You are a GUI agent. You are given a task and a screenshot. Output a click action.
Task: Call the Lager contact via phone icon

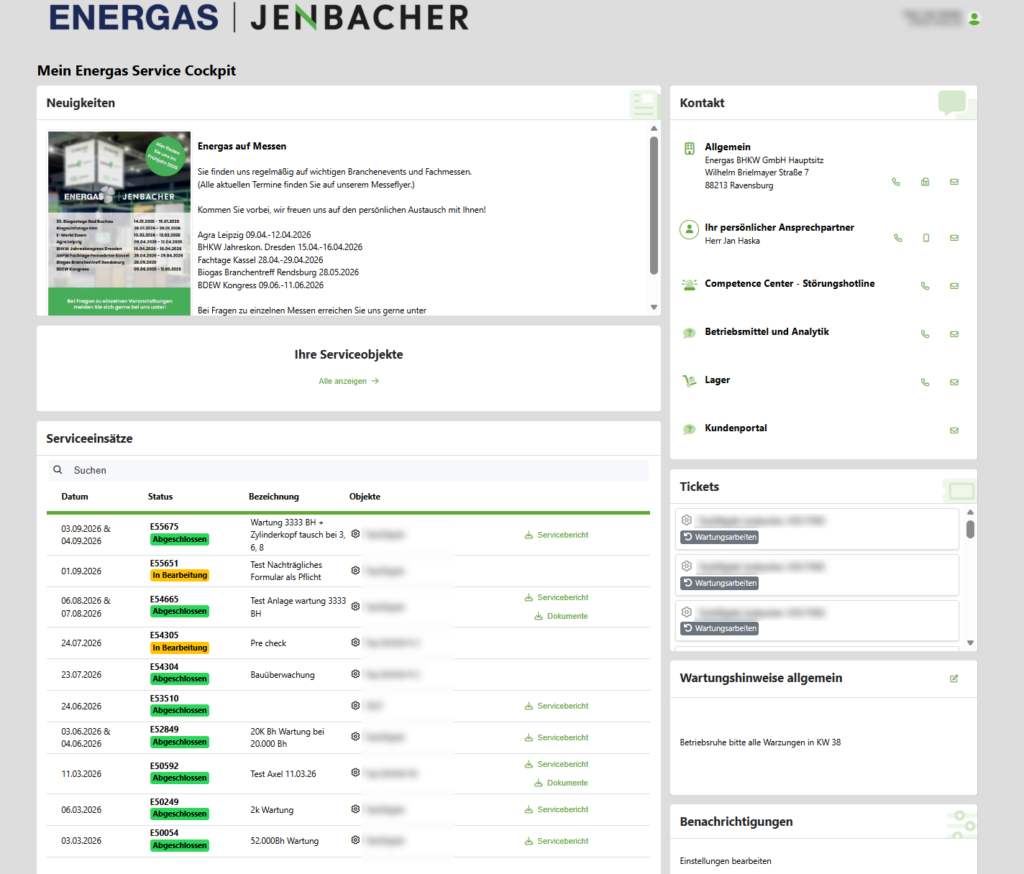click(x=925, y=383)
